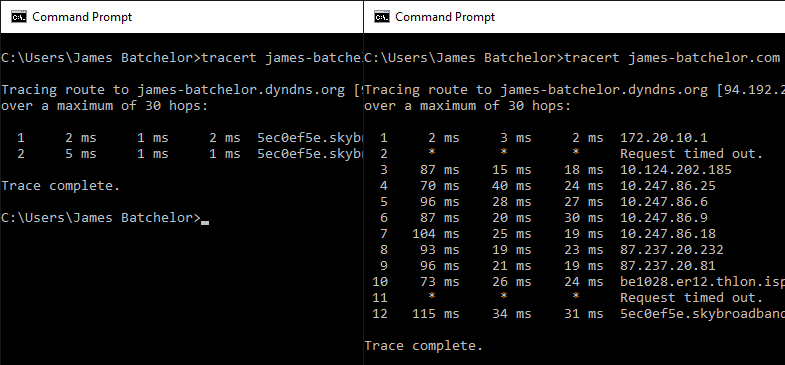Image resolution: width=785 pixels, height=365 pixels.
Task: Click 'Trace complete.' in the left window
Action: 61,186
